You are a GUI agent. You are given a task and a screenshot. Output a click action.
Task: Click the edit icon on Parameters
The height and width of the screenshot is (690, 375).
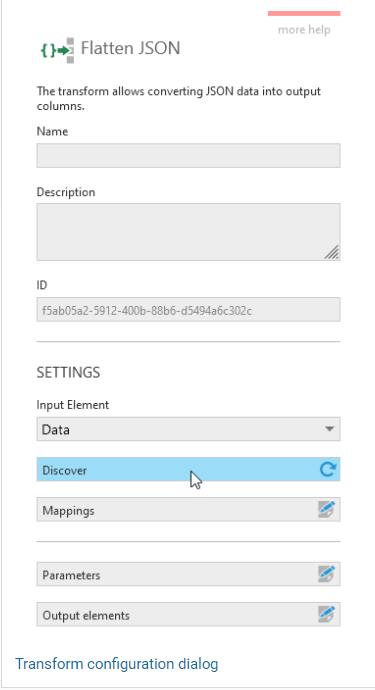click(x=327, y=574)
